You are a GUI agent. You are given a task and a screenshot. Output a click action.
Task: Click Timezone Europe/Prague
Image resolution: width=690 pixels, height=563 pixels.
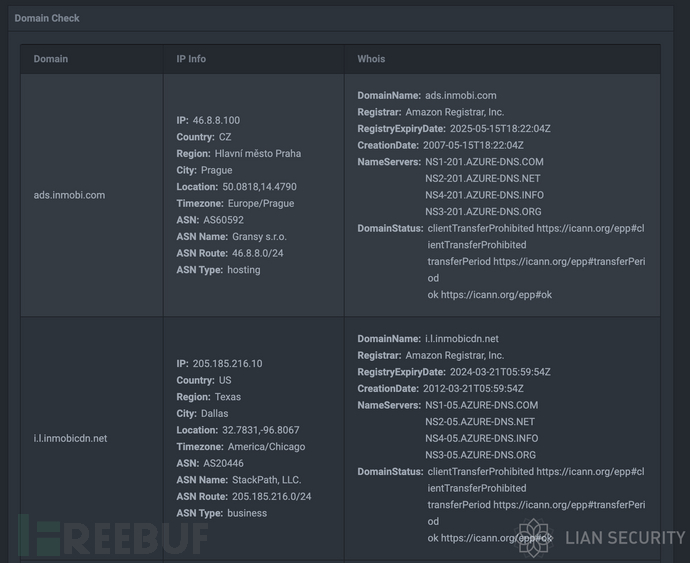coord(261,203)
